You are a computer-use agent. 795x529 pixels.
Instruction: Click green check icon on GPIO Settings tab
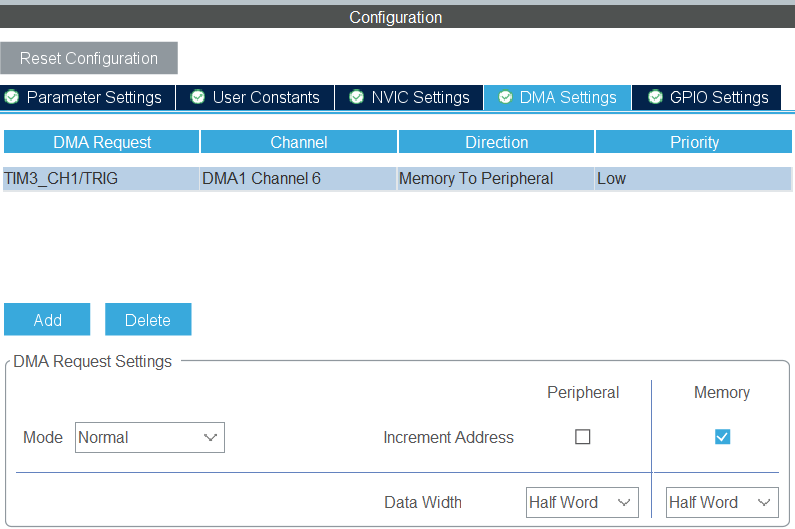[655, 97]
